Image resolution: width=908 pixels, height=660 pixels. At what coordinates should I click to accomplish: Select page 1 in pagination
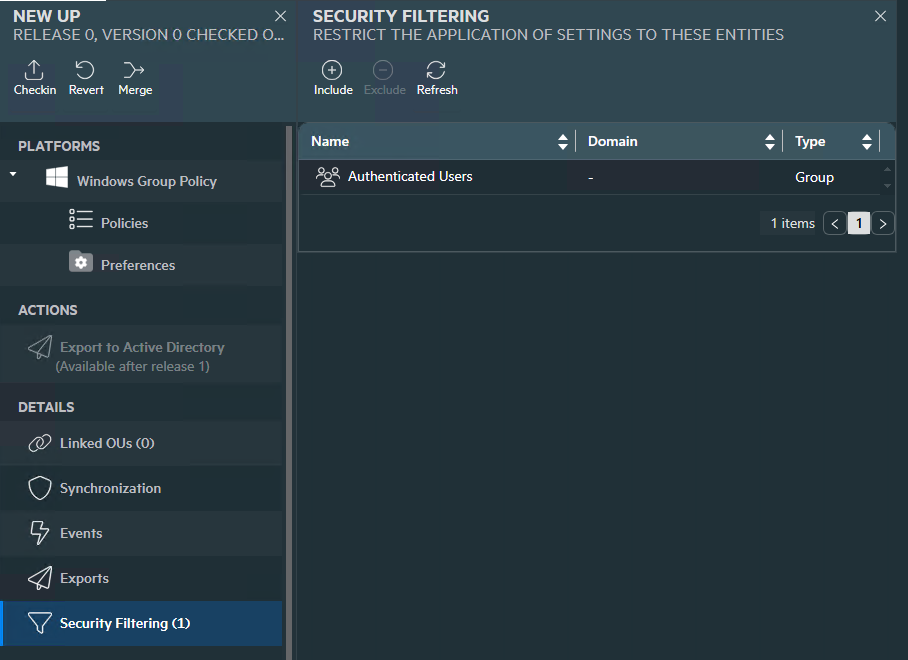pos(858,223)
